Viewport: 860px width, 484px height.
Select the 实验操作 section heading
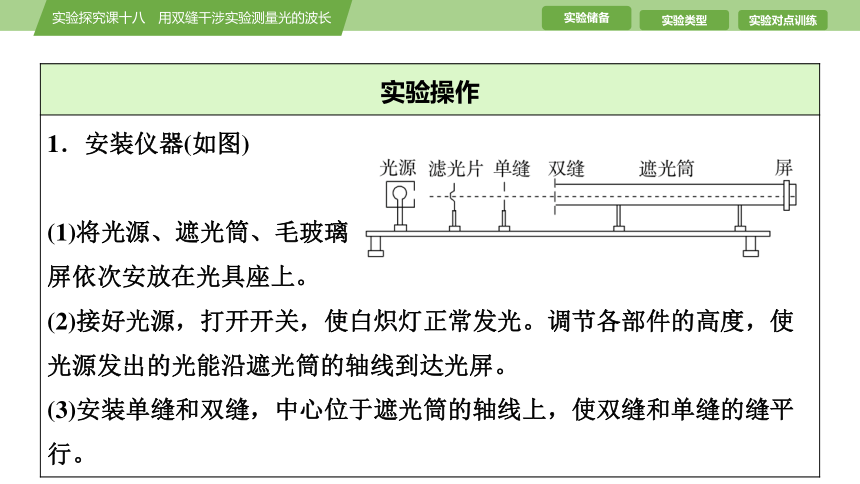point(429,91)
